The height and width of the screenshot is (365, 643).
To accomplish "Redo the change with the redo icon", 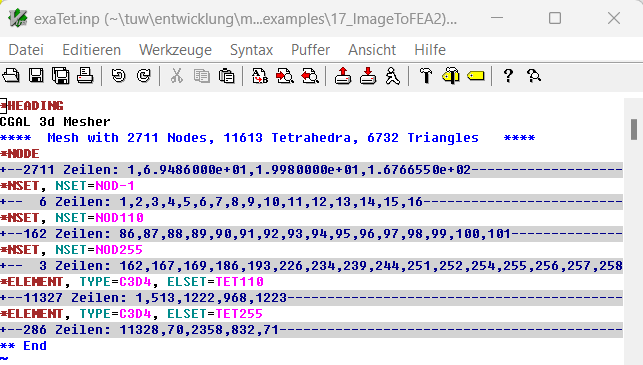I will [144, 76].
